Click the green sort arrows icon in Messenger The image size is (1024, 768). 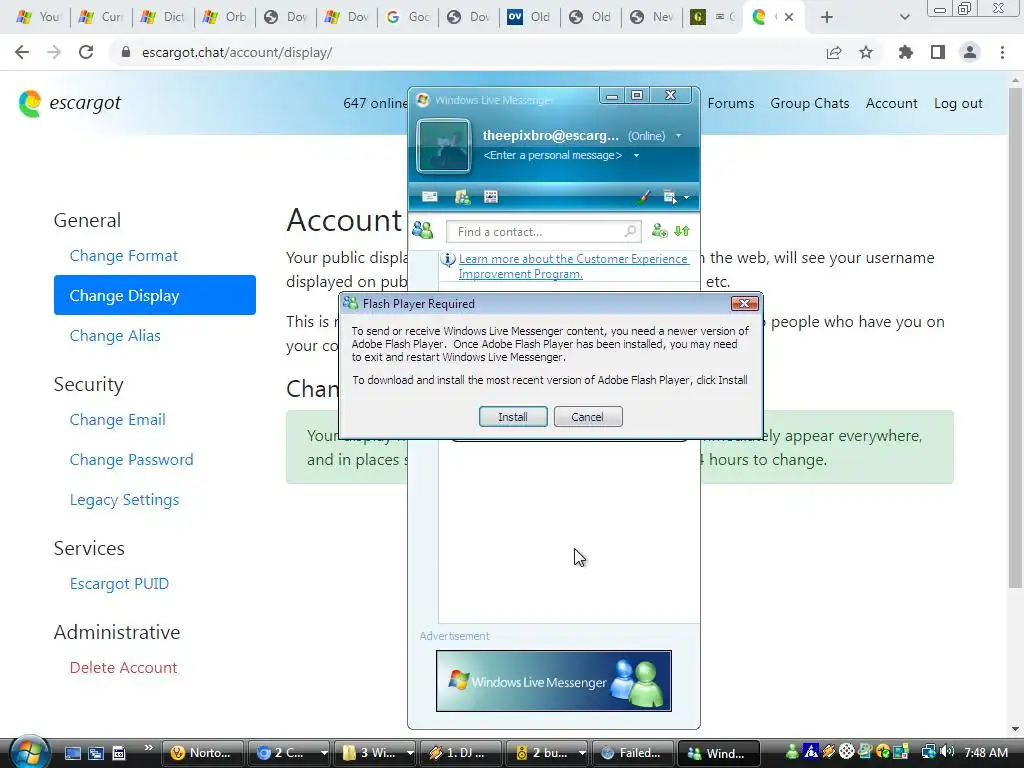click(682, 231)
